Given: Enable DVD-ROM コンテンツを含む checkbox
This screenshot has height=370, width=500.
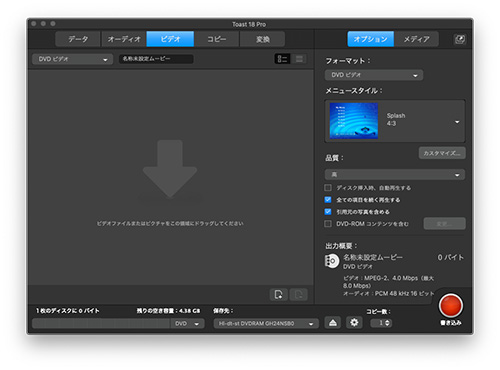Looking at the screenshot, I should [328, 224].
